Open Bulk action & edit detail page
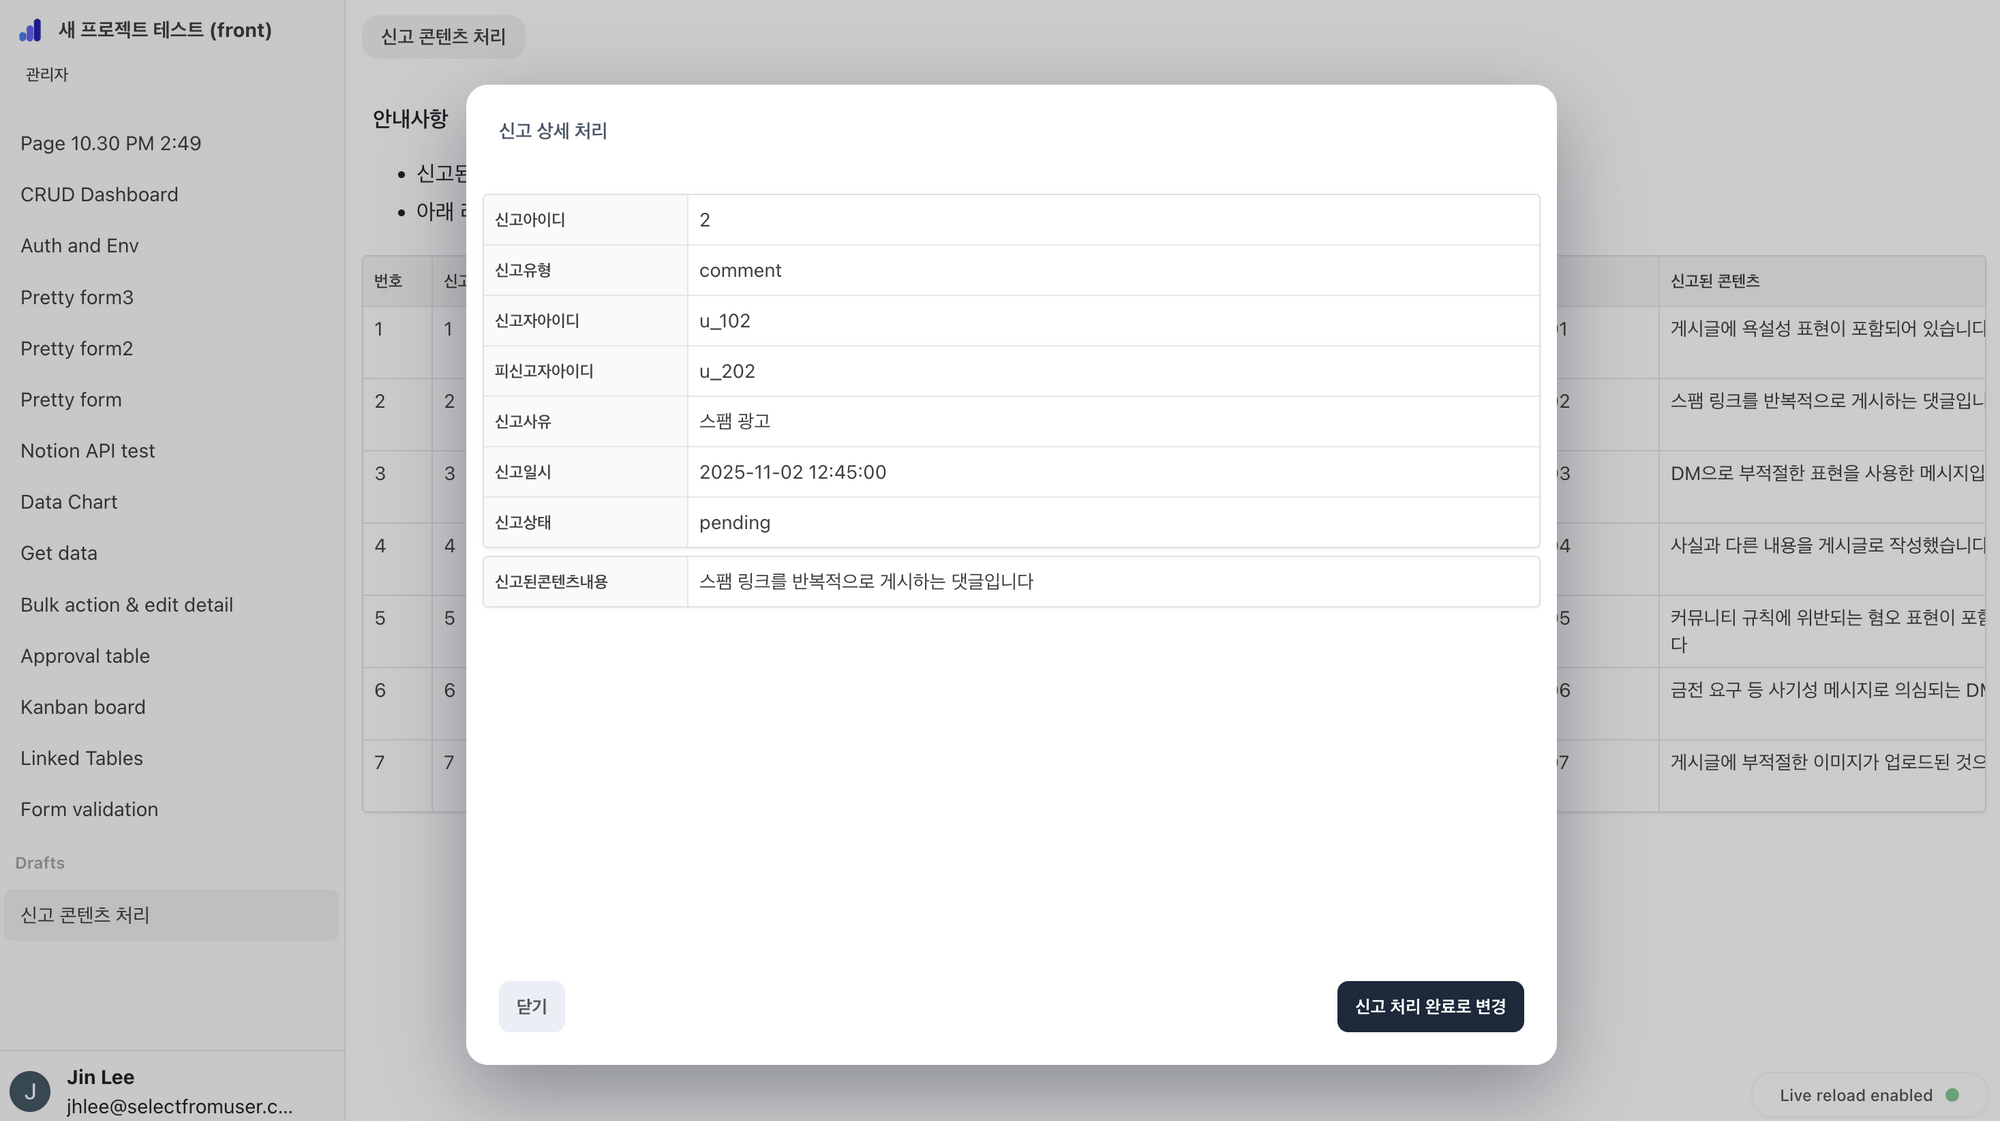2000x1121 pixels. point(126,604)
